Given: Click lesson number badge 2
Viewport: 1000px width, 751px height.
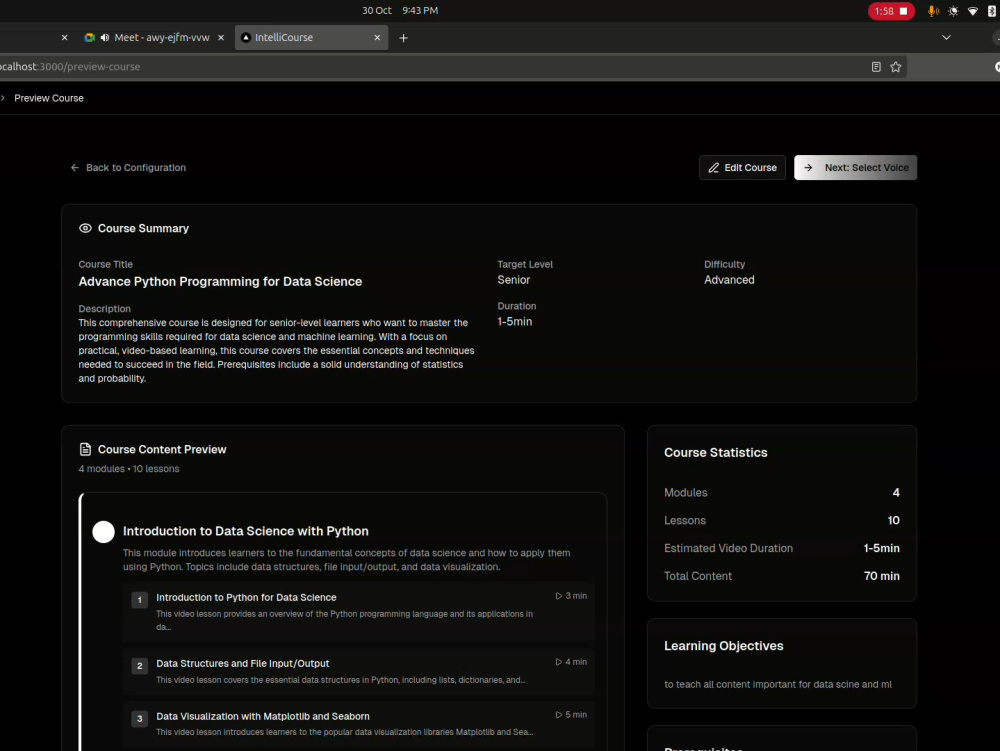Looking at the screenshot, I should pos(140,666).
